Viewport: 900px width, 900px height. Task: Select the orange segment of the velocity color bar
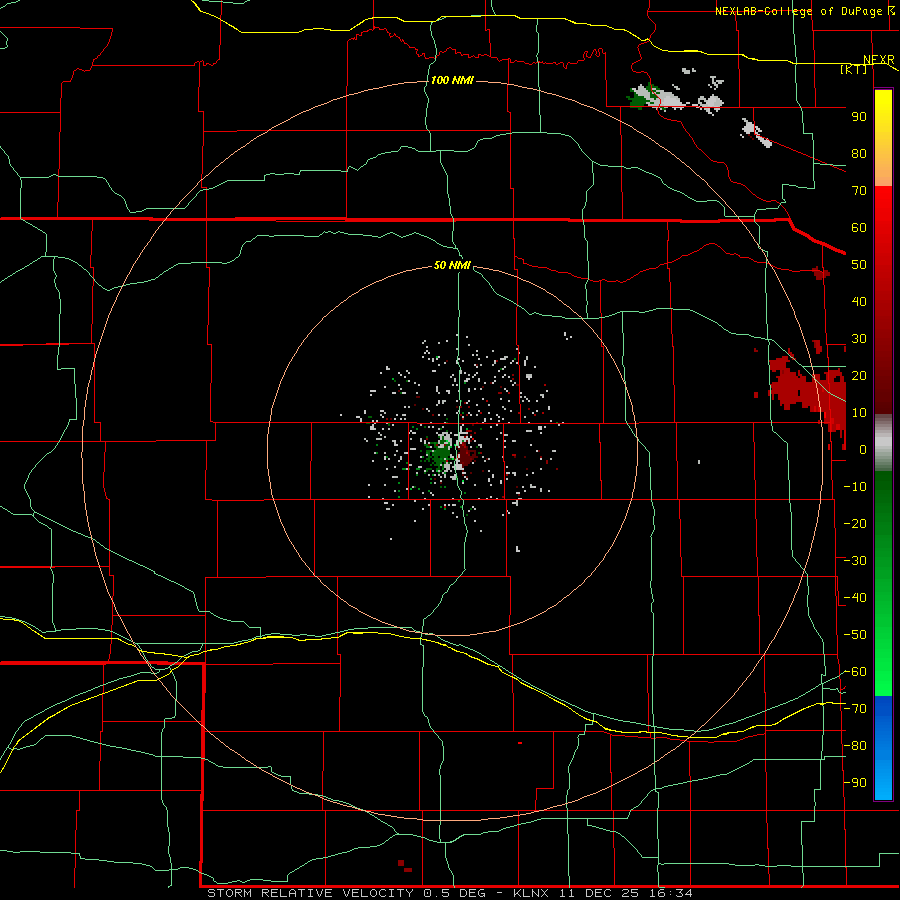click(883, 166)
